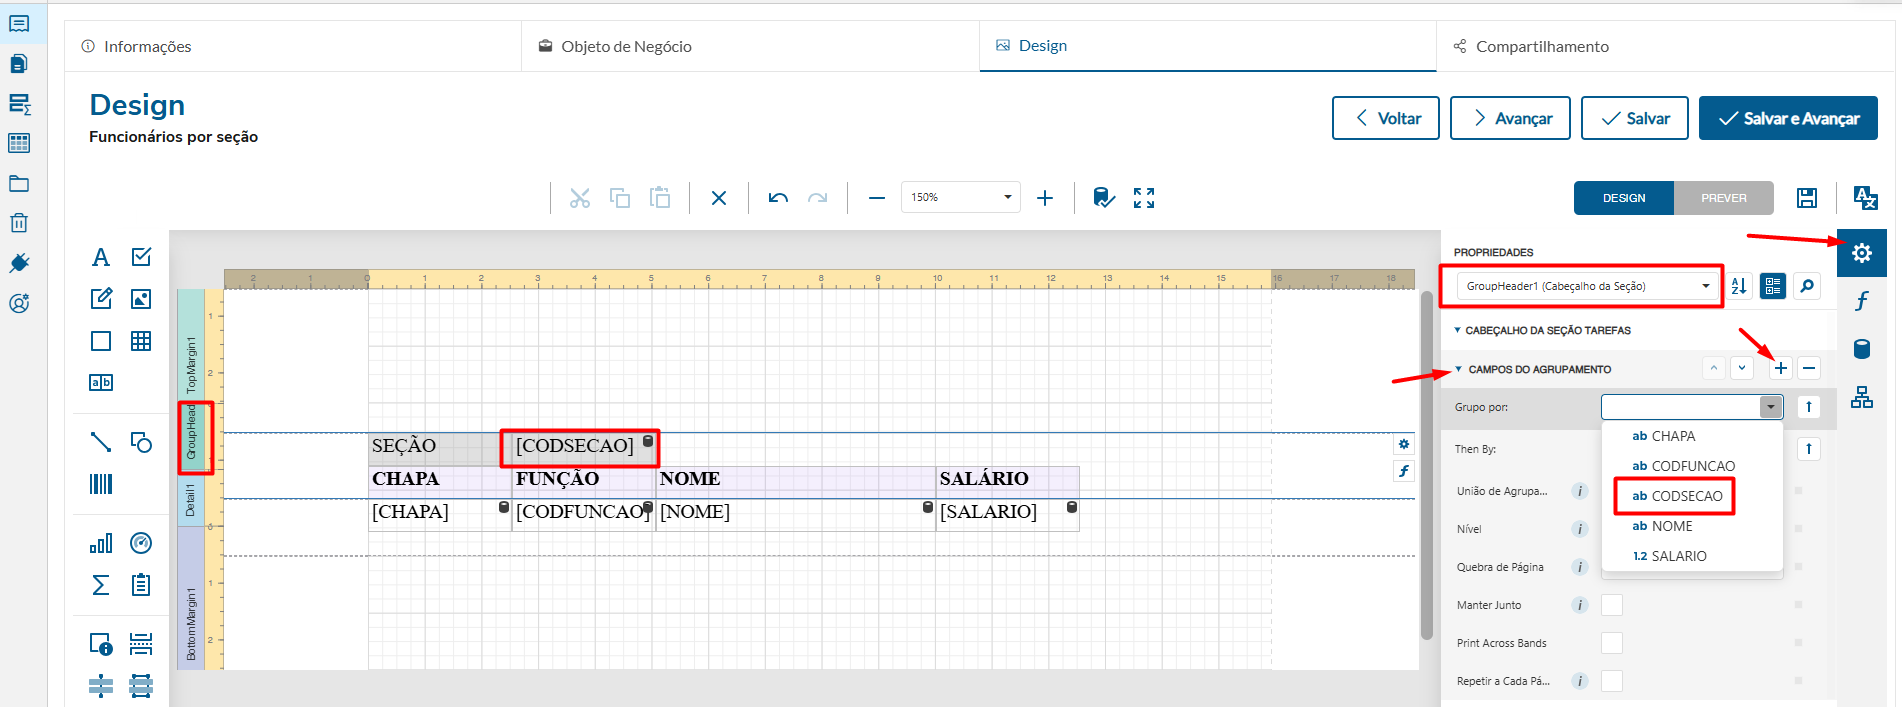1902x707 pixels.
Task: Choose CODSECAO from the dropdown list
Action: pos(1692,496)
